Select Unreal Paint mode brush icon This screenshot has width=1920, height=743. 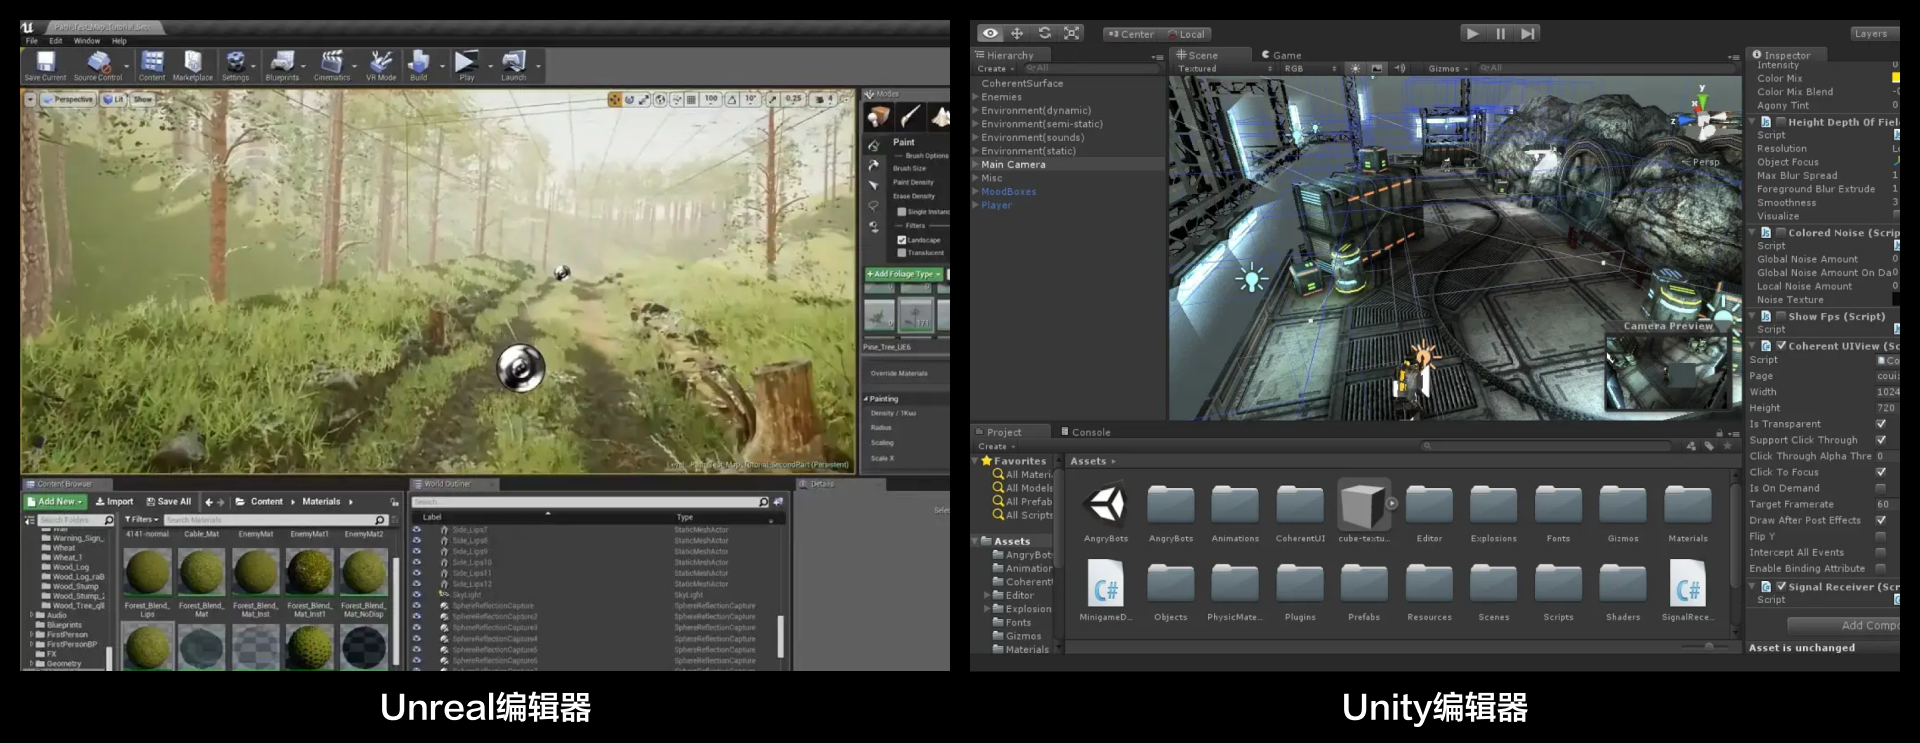(910, 118)
